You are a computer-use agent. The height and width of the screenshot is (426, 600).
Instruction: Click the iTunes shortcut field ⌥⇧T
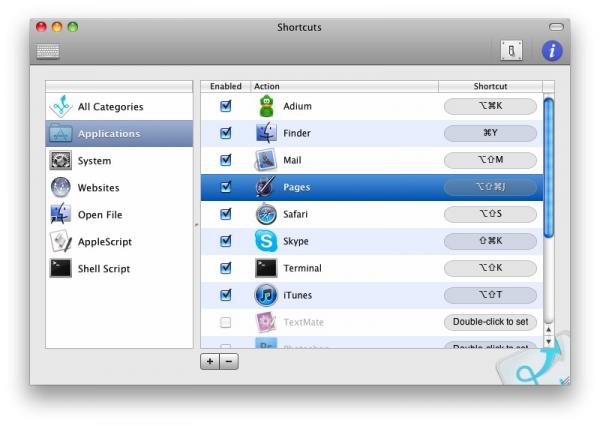490,295
